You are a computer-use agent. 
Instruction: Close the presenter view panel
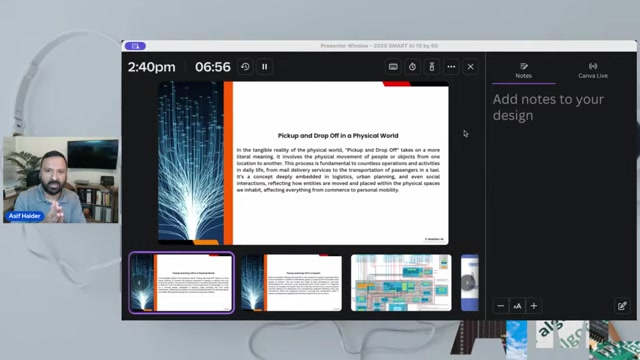471,67
